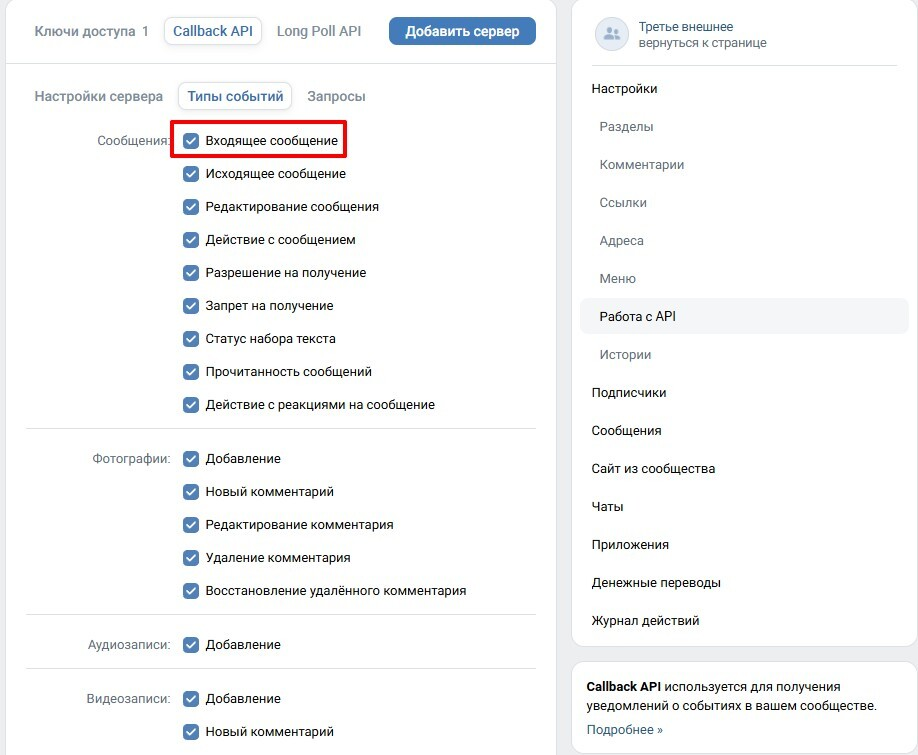Open Подробнее link about Callback API
Screen dimensions: 918x755
(624, 730)
